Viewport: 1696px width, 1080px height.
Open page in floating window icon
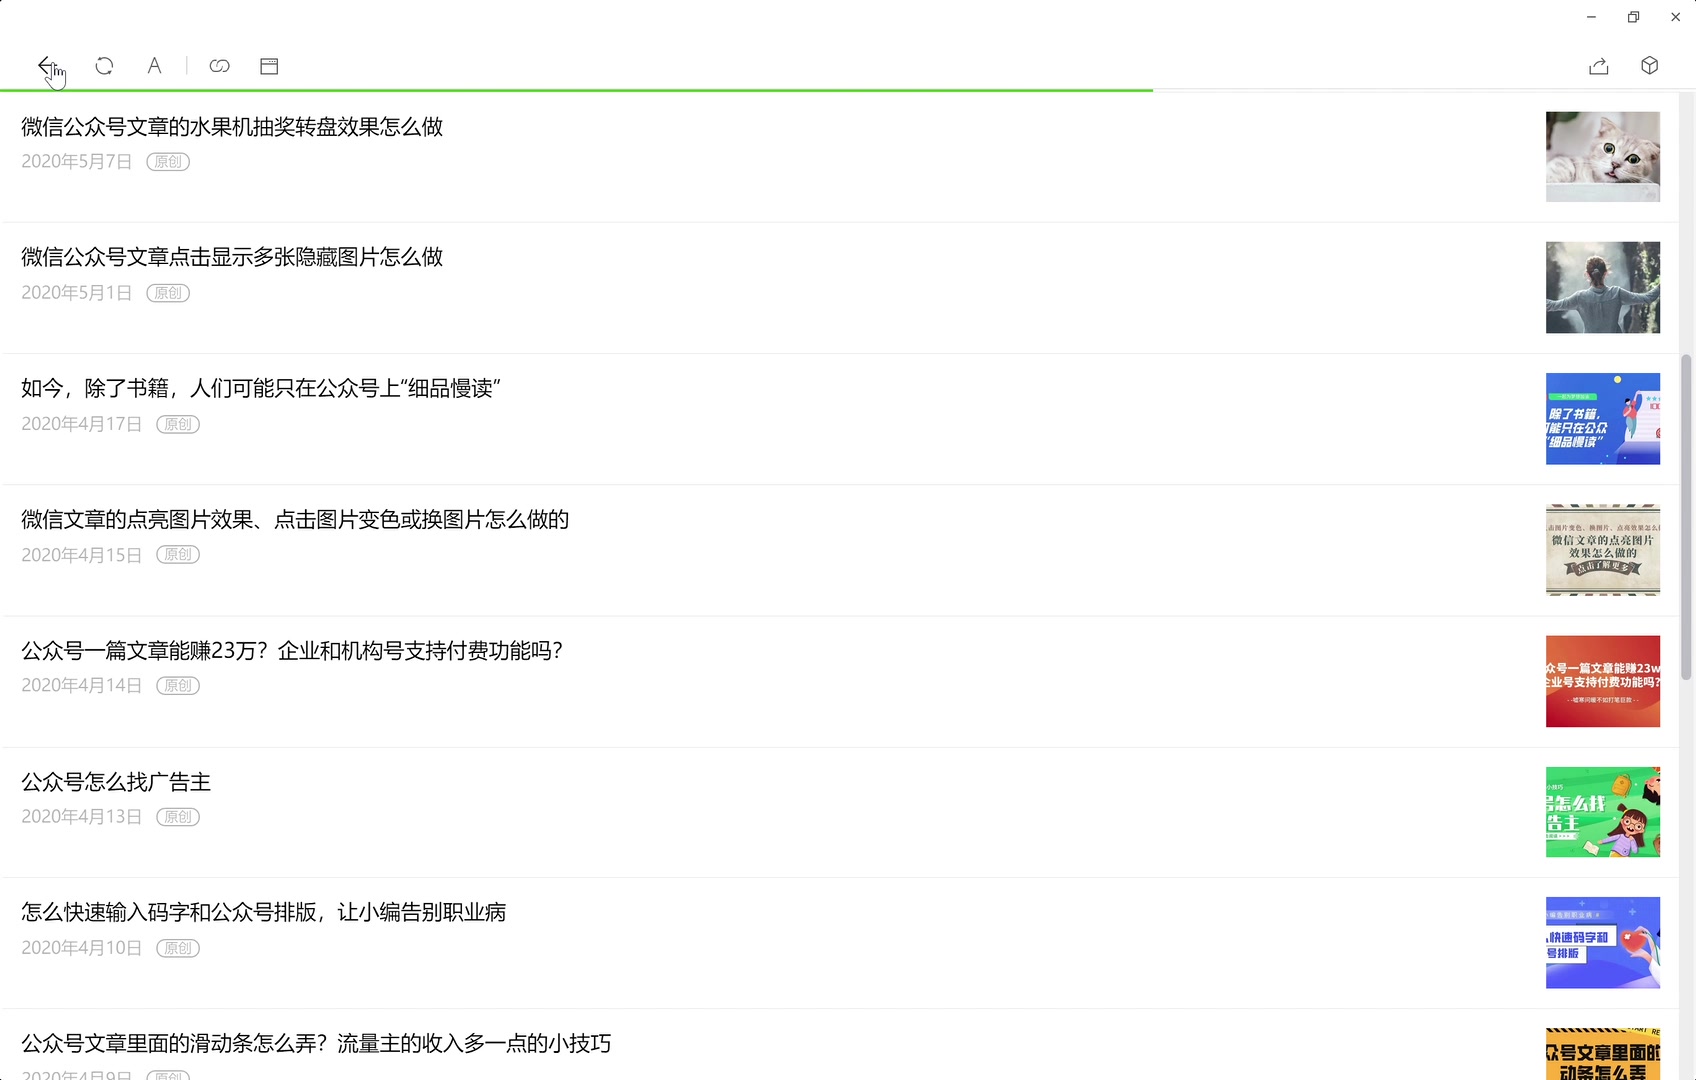tap(268, 66)
